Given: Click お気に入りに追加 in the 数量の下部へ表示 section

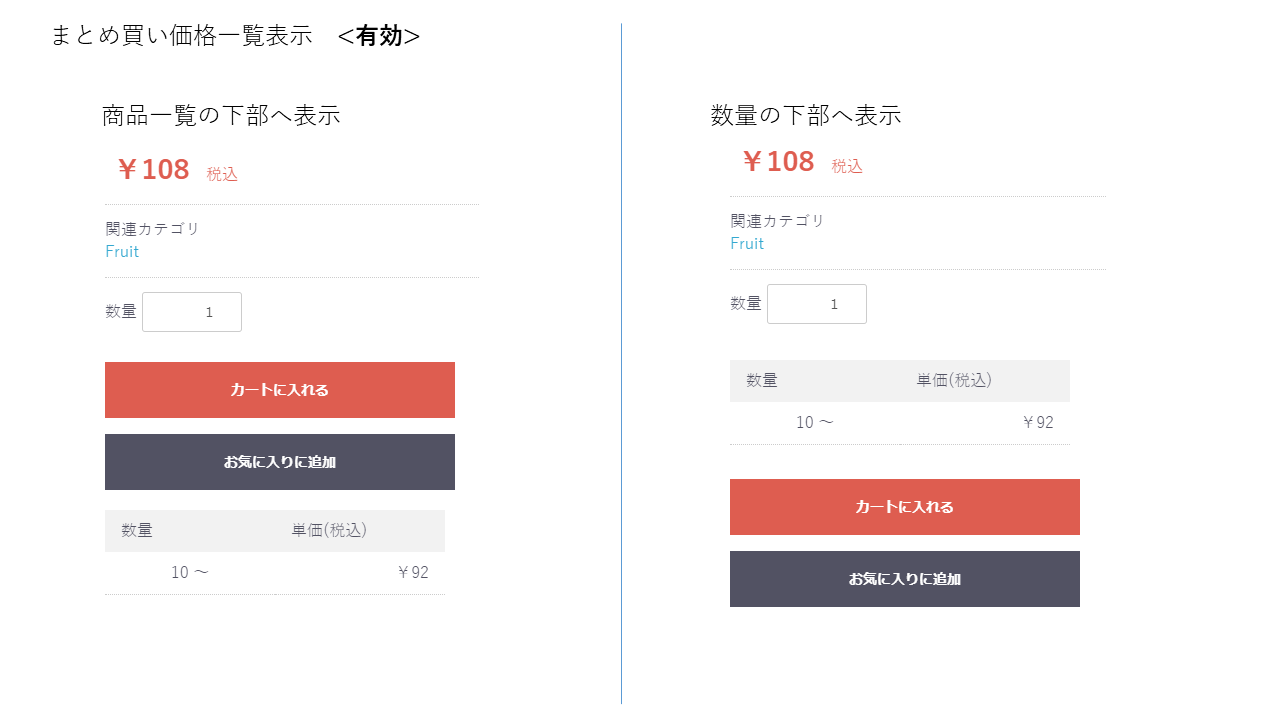Looking at the screenshot, I should 905,579.
